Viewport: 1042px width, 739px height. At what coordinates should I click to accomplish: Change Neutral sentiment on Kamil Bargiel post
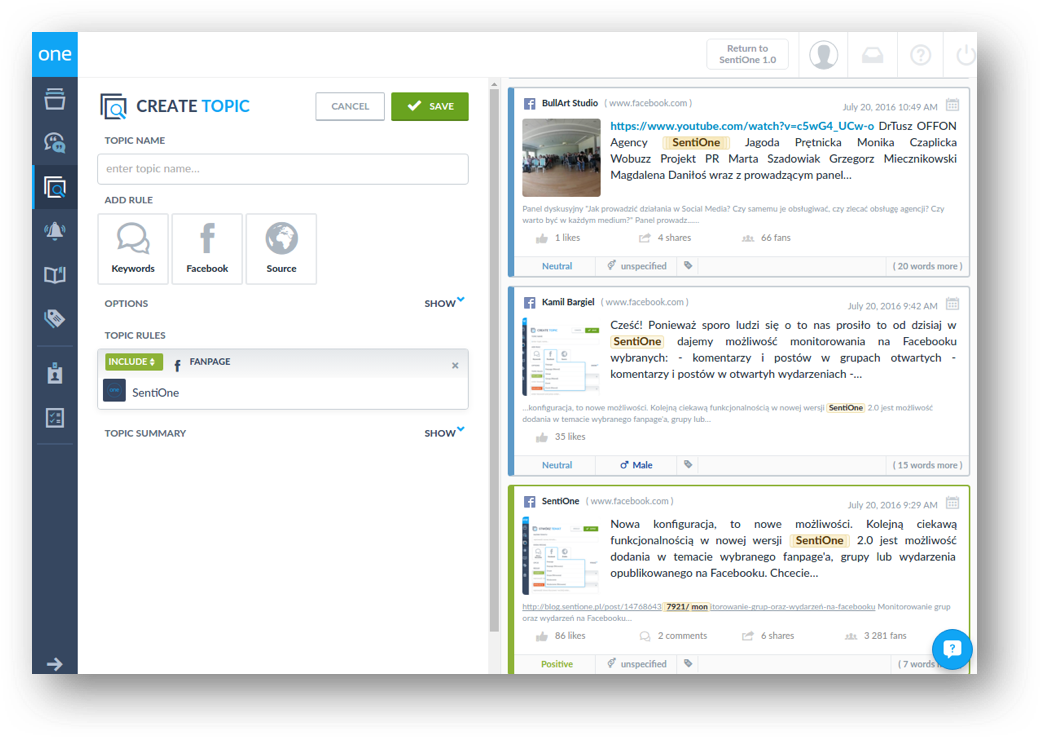556,465
